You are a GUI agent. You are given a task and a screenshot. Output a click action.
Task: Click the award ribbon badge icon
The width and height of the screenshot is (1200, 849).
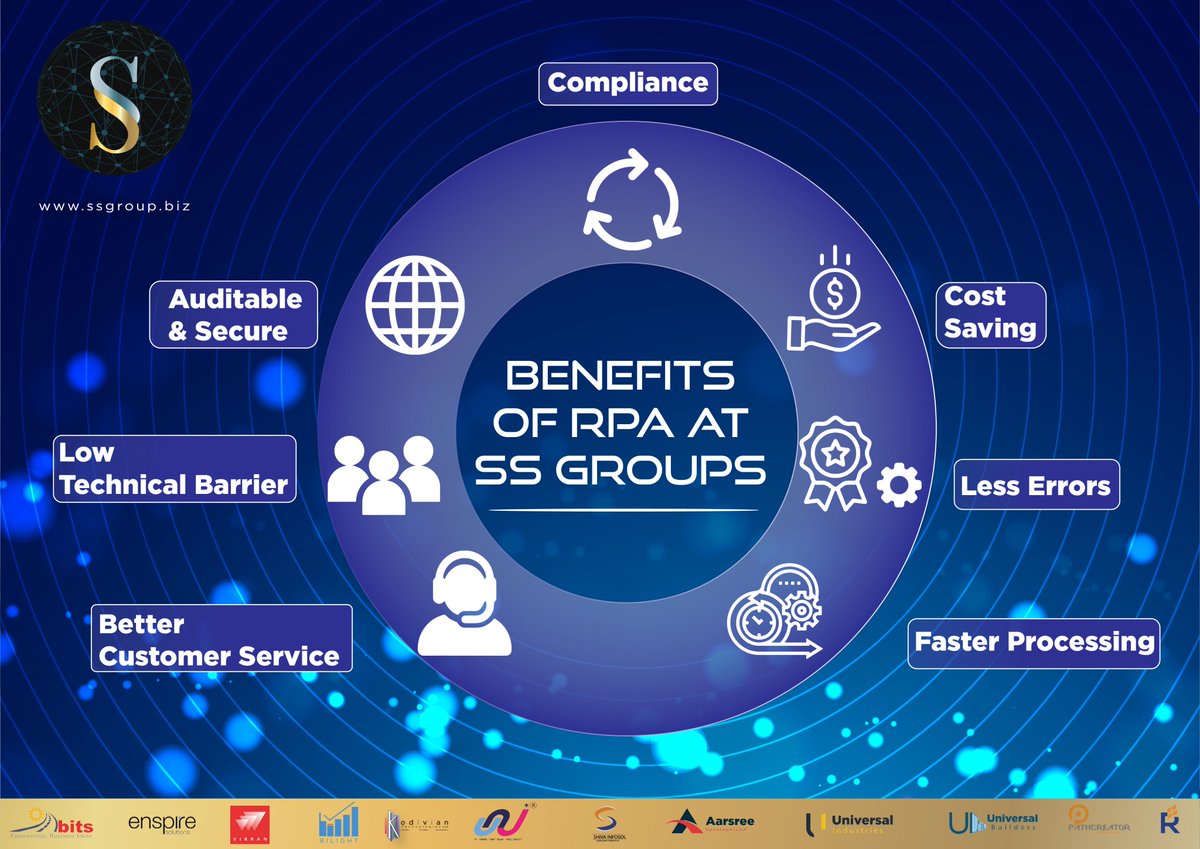coord(834,462)
